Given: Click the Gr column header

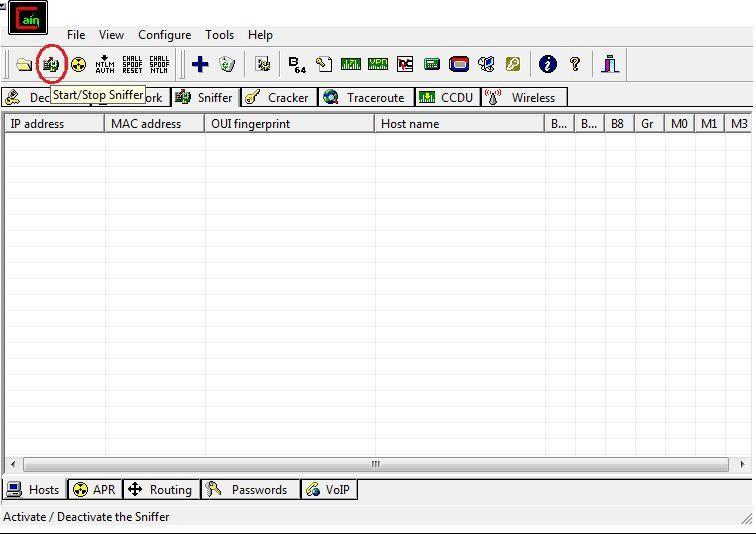Looking at the screenshot, I should coord(649,124).
